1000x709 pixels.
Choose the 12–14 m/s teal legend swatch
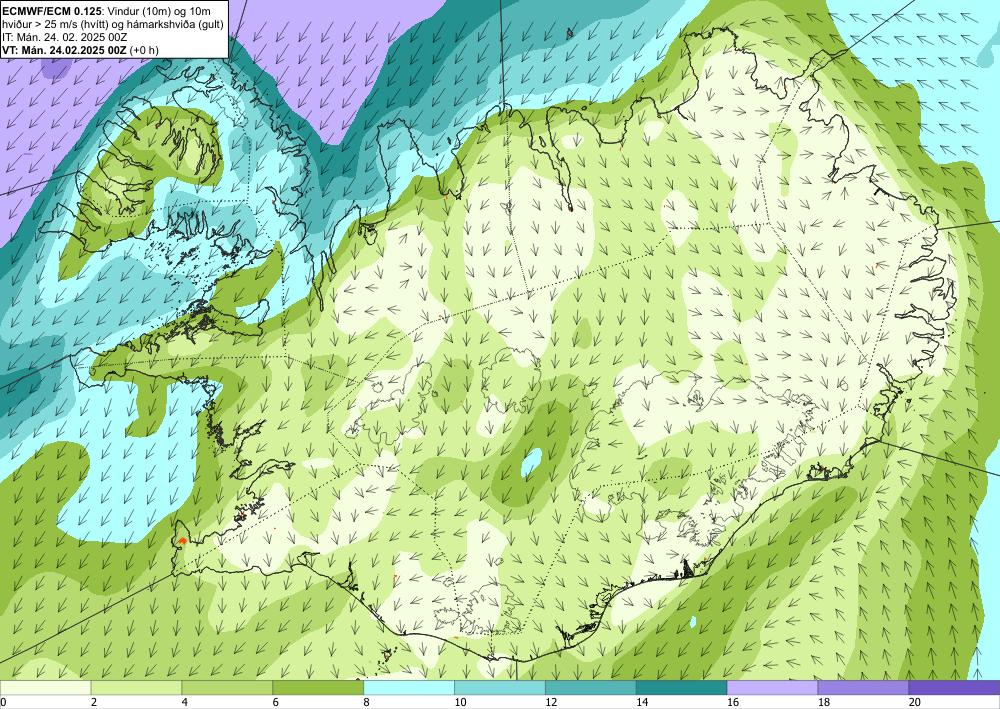(x=591, y=687)
